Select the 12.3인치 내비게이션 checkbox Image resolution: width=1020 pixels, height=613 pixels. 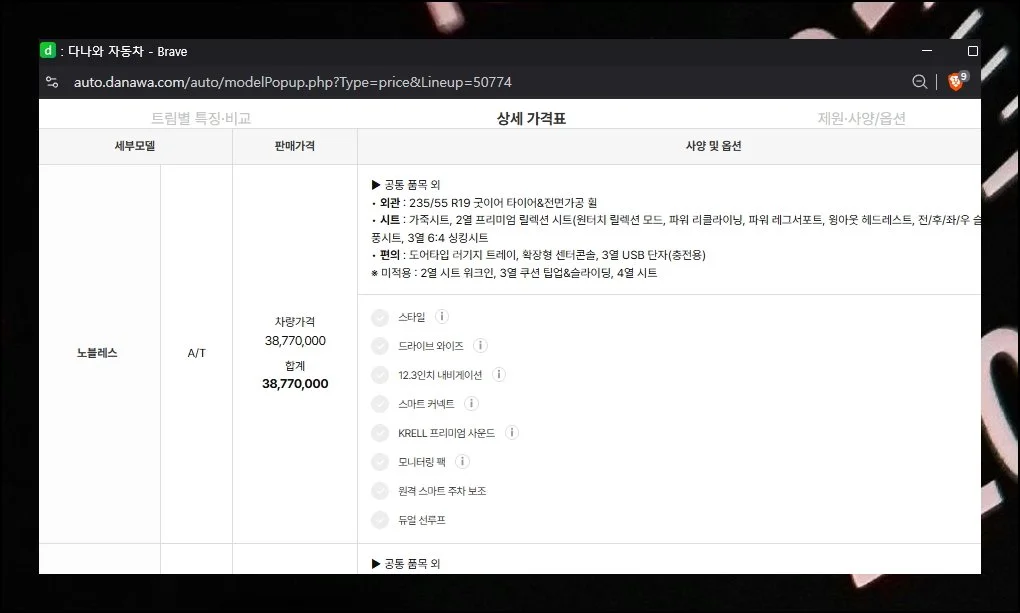pyautogui.click(x=380, y=375)
